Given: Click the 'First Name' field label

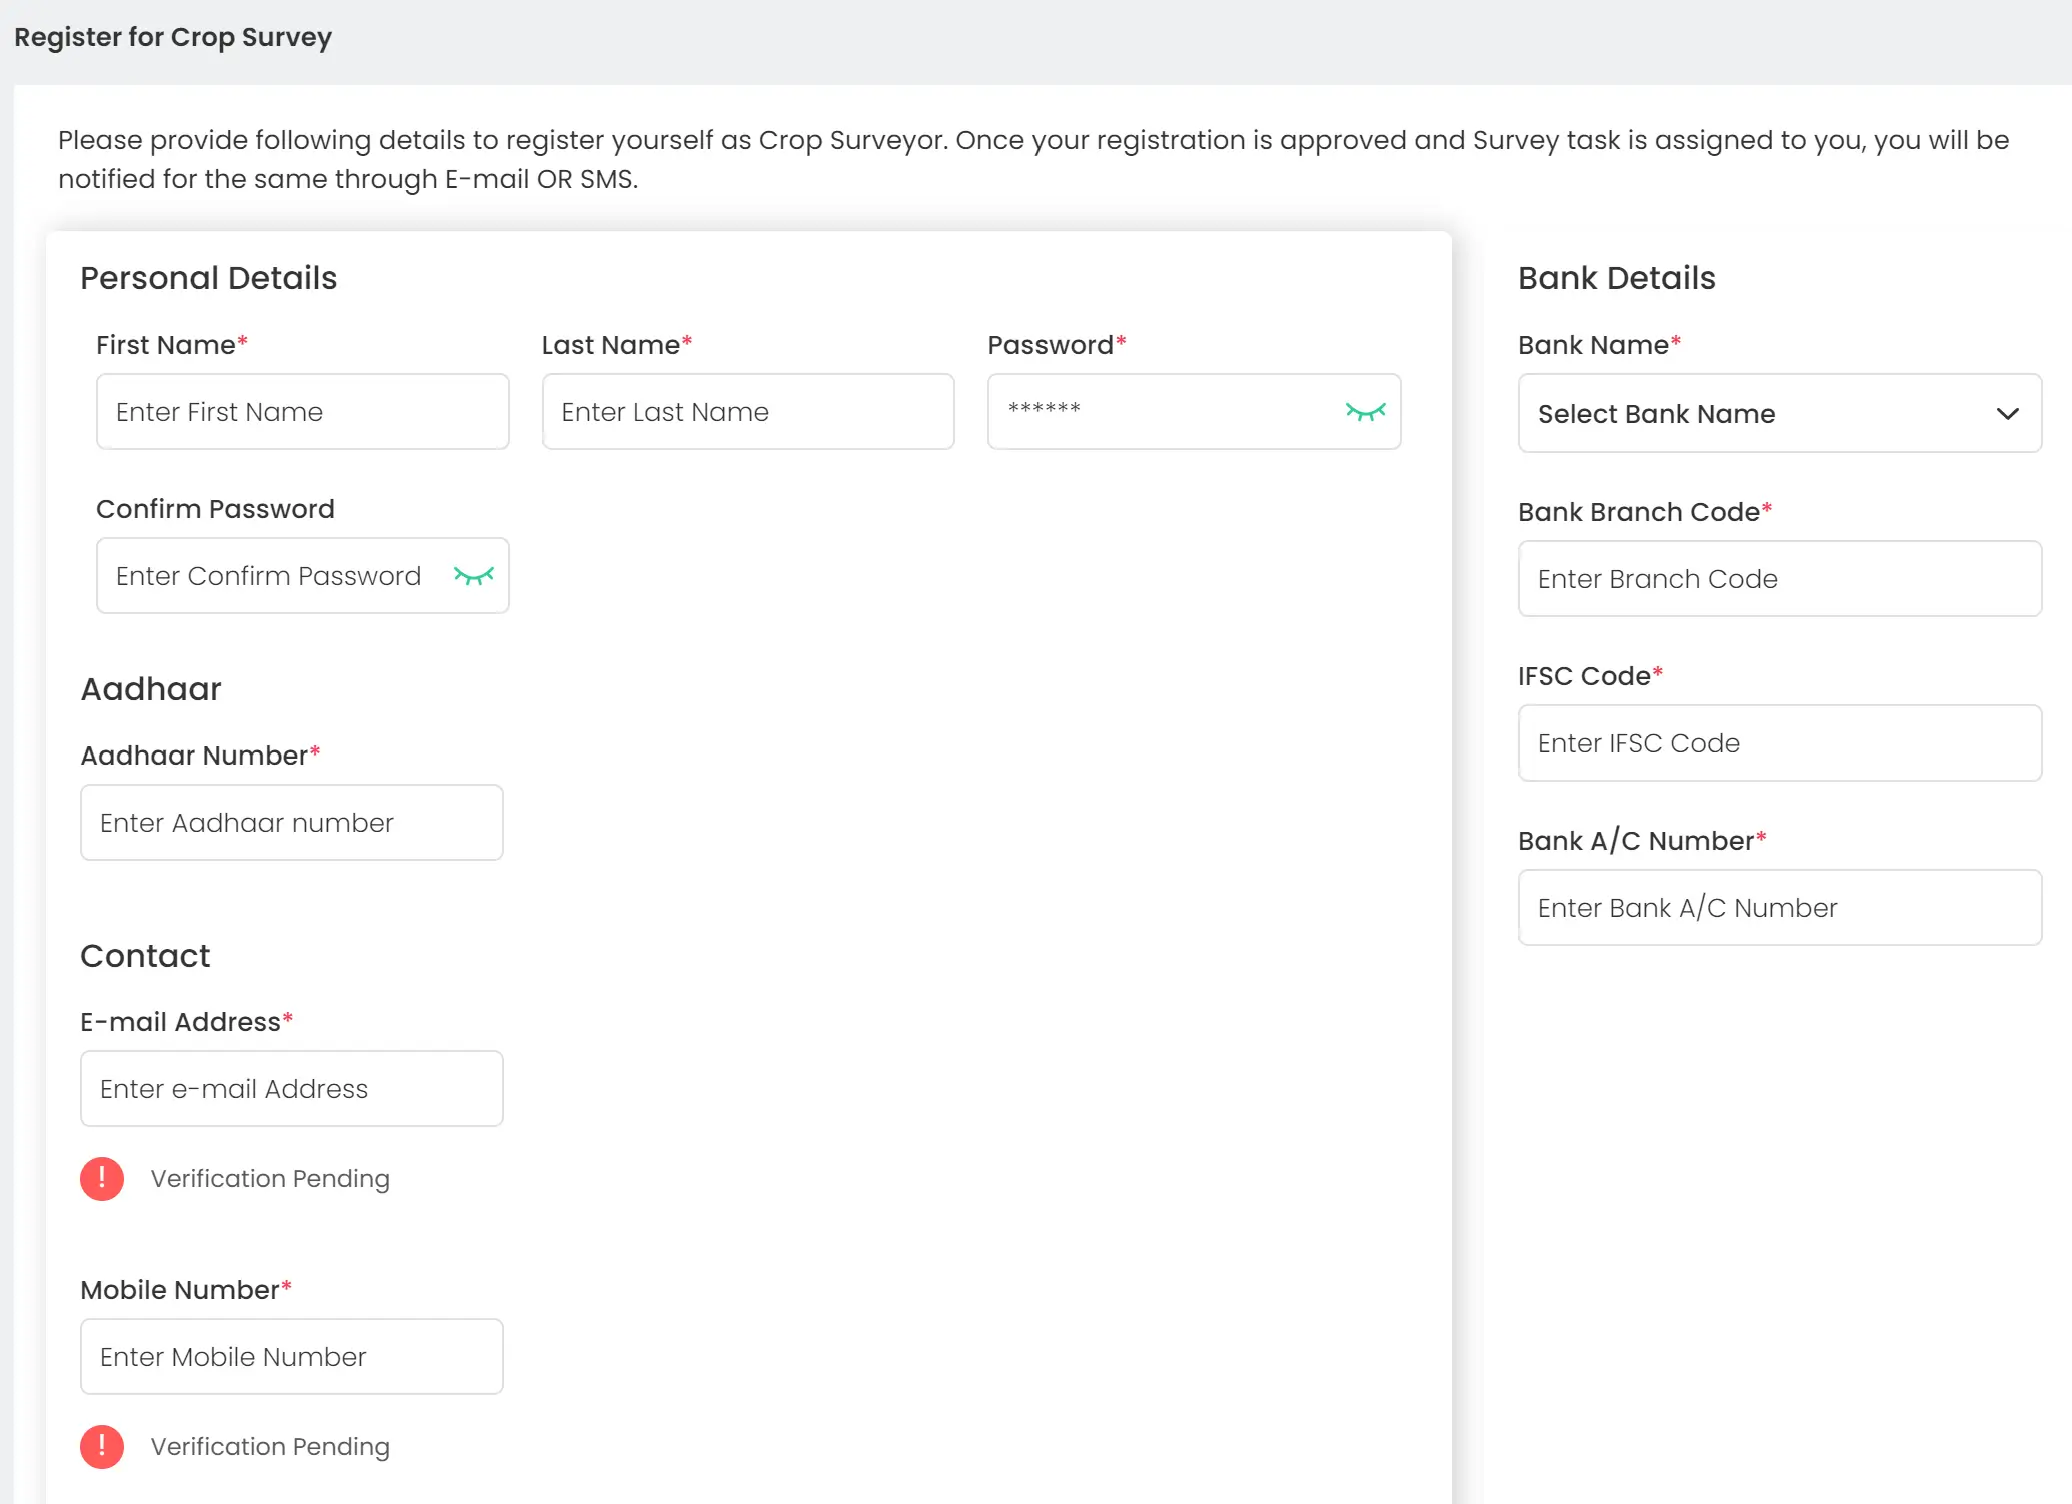Looking at the screenshot, I should click(x=171, y=345).
